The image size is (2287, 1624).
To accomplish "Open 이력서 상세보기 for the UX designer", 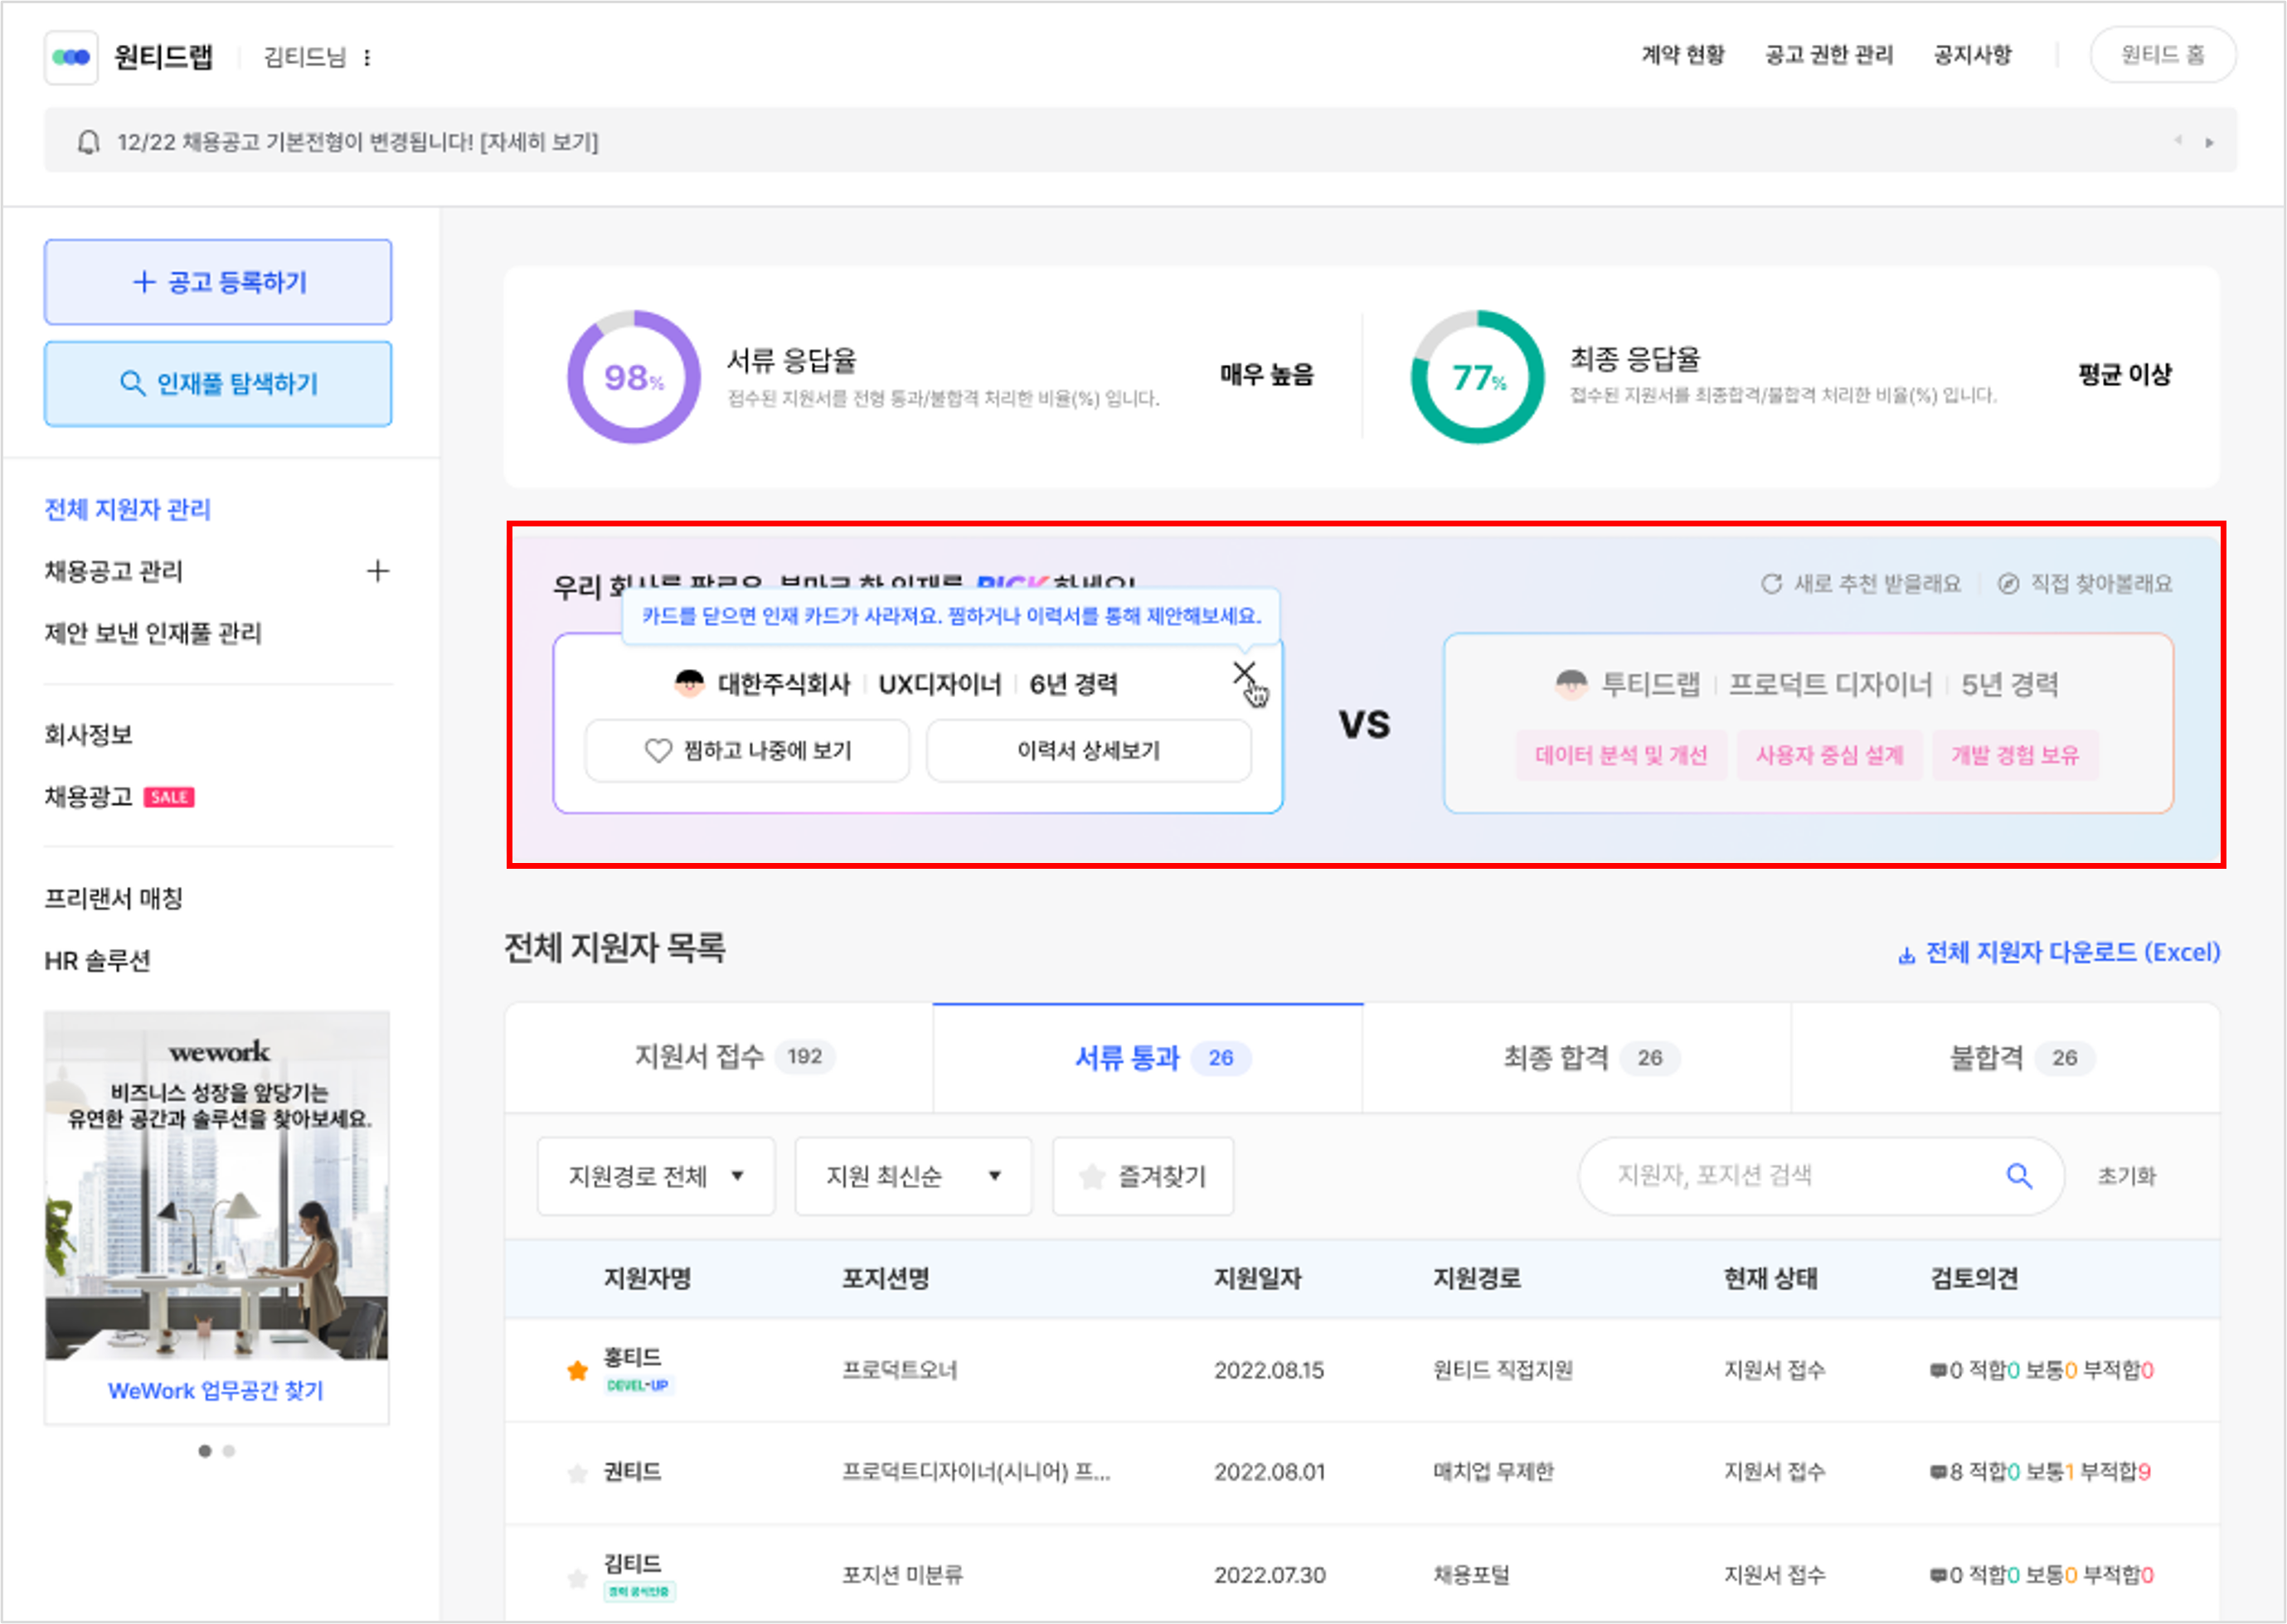I will click(x=1088, y=750).
